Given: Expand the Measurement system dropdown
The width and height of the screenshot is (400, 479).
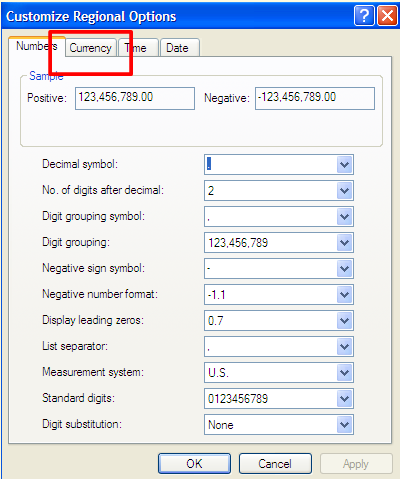Looking at the screenshot, I should point(344,373).
